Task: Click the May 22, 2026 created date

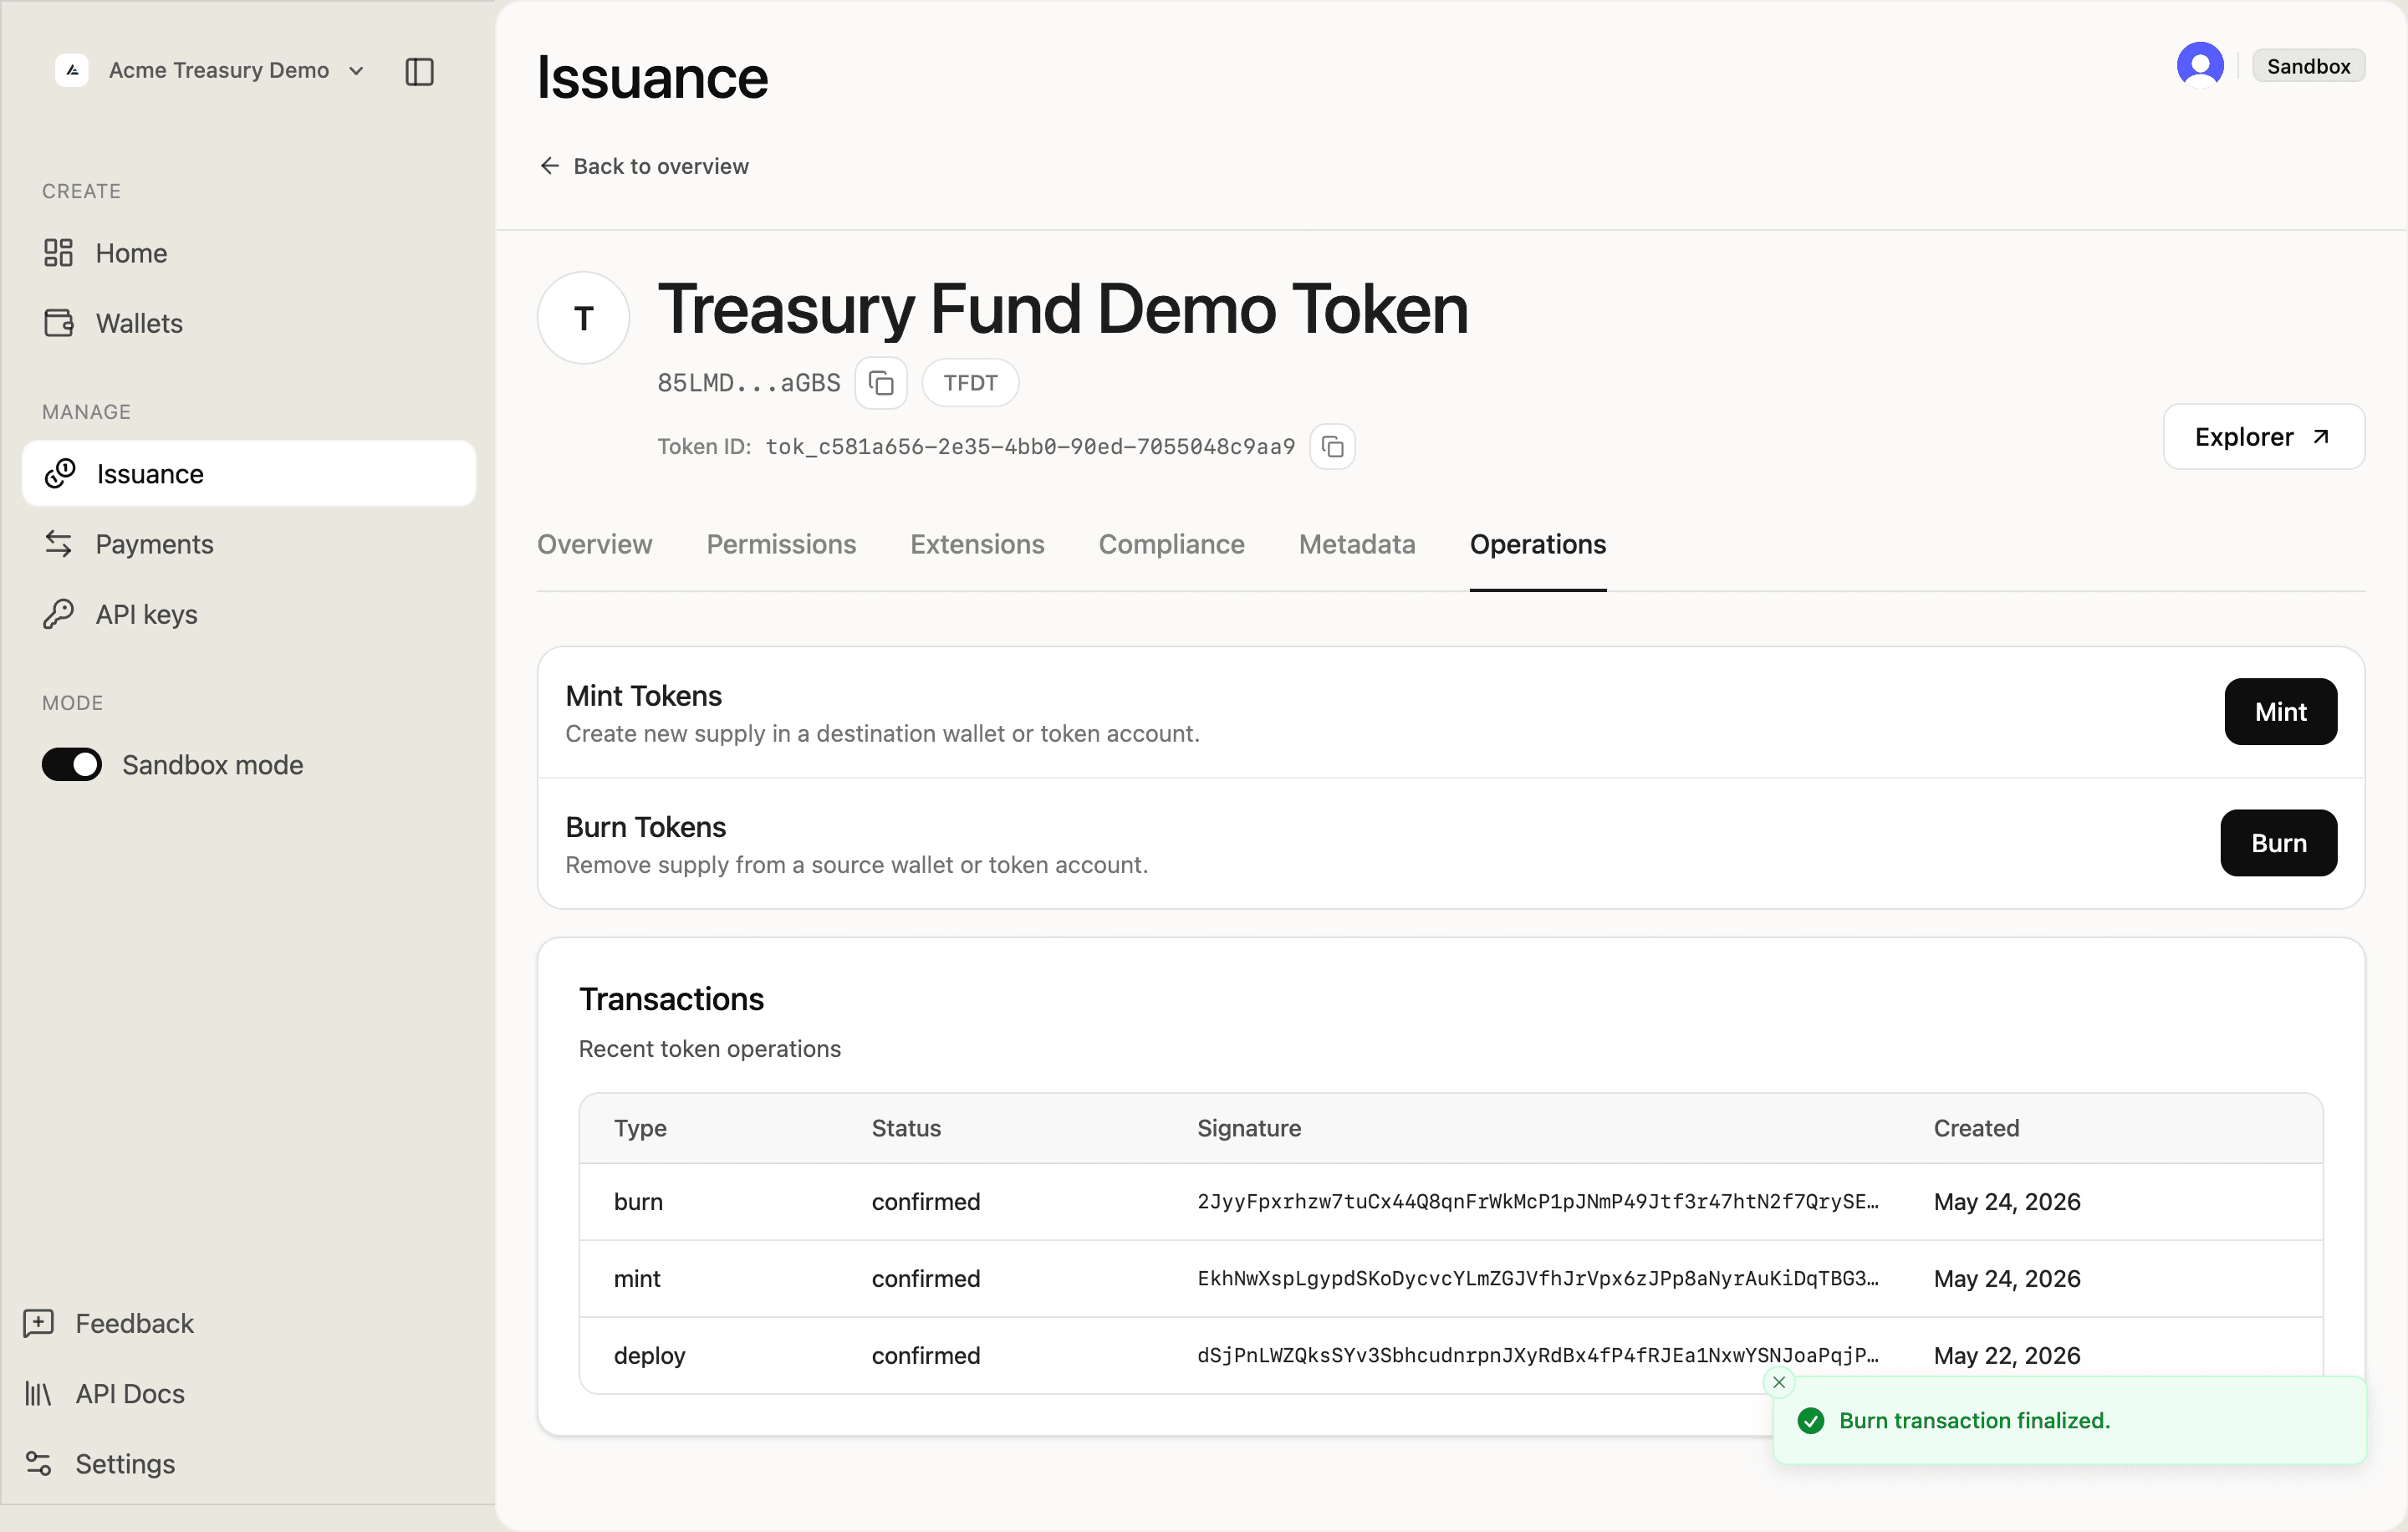Action: pyautogui.click(x=2007, y=1355)
